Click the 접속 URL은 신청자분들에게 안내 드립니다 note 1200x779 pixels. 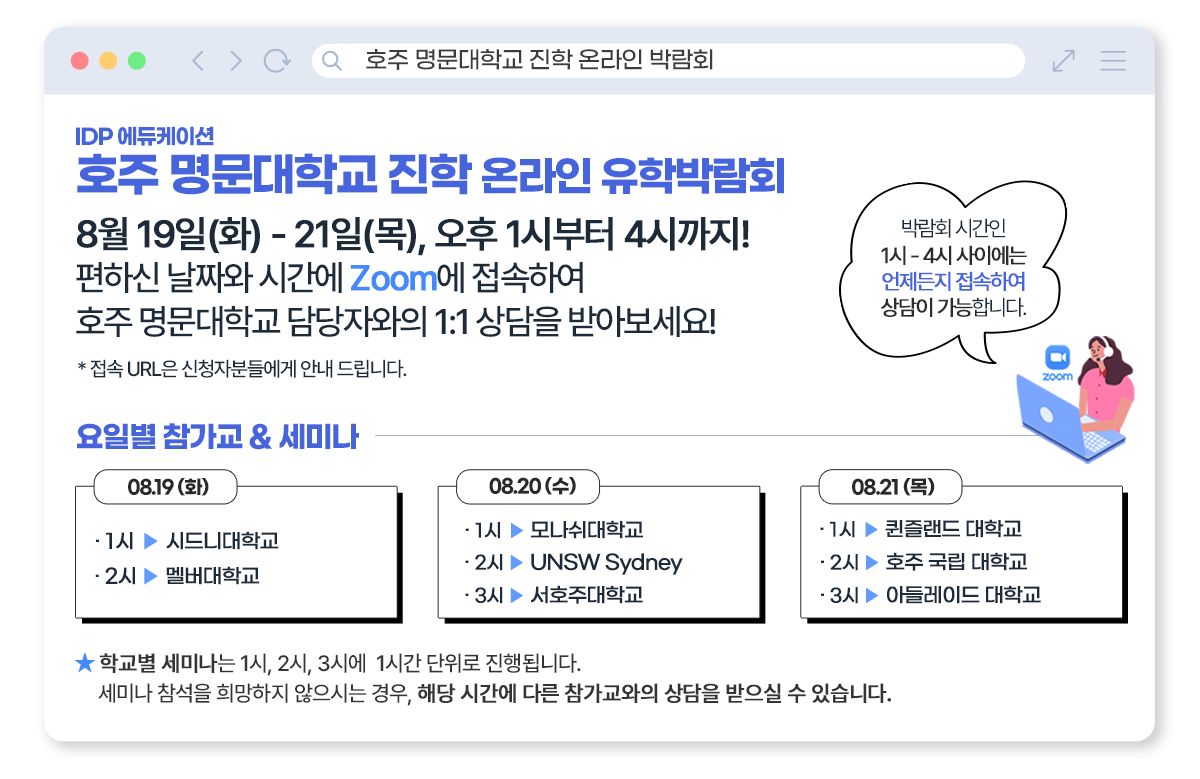[242, 369]
